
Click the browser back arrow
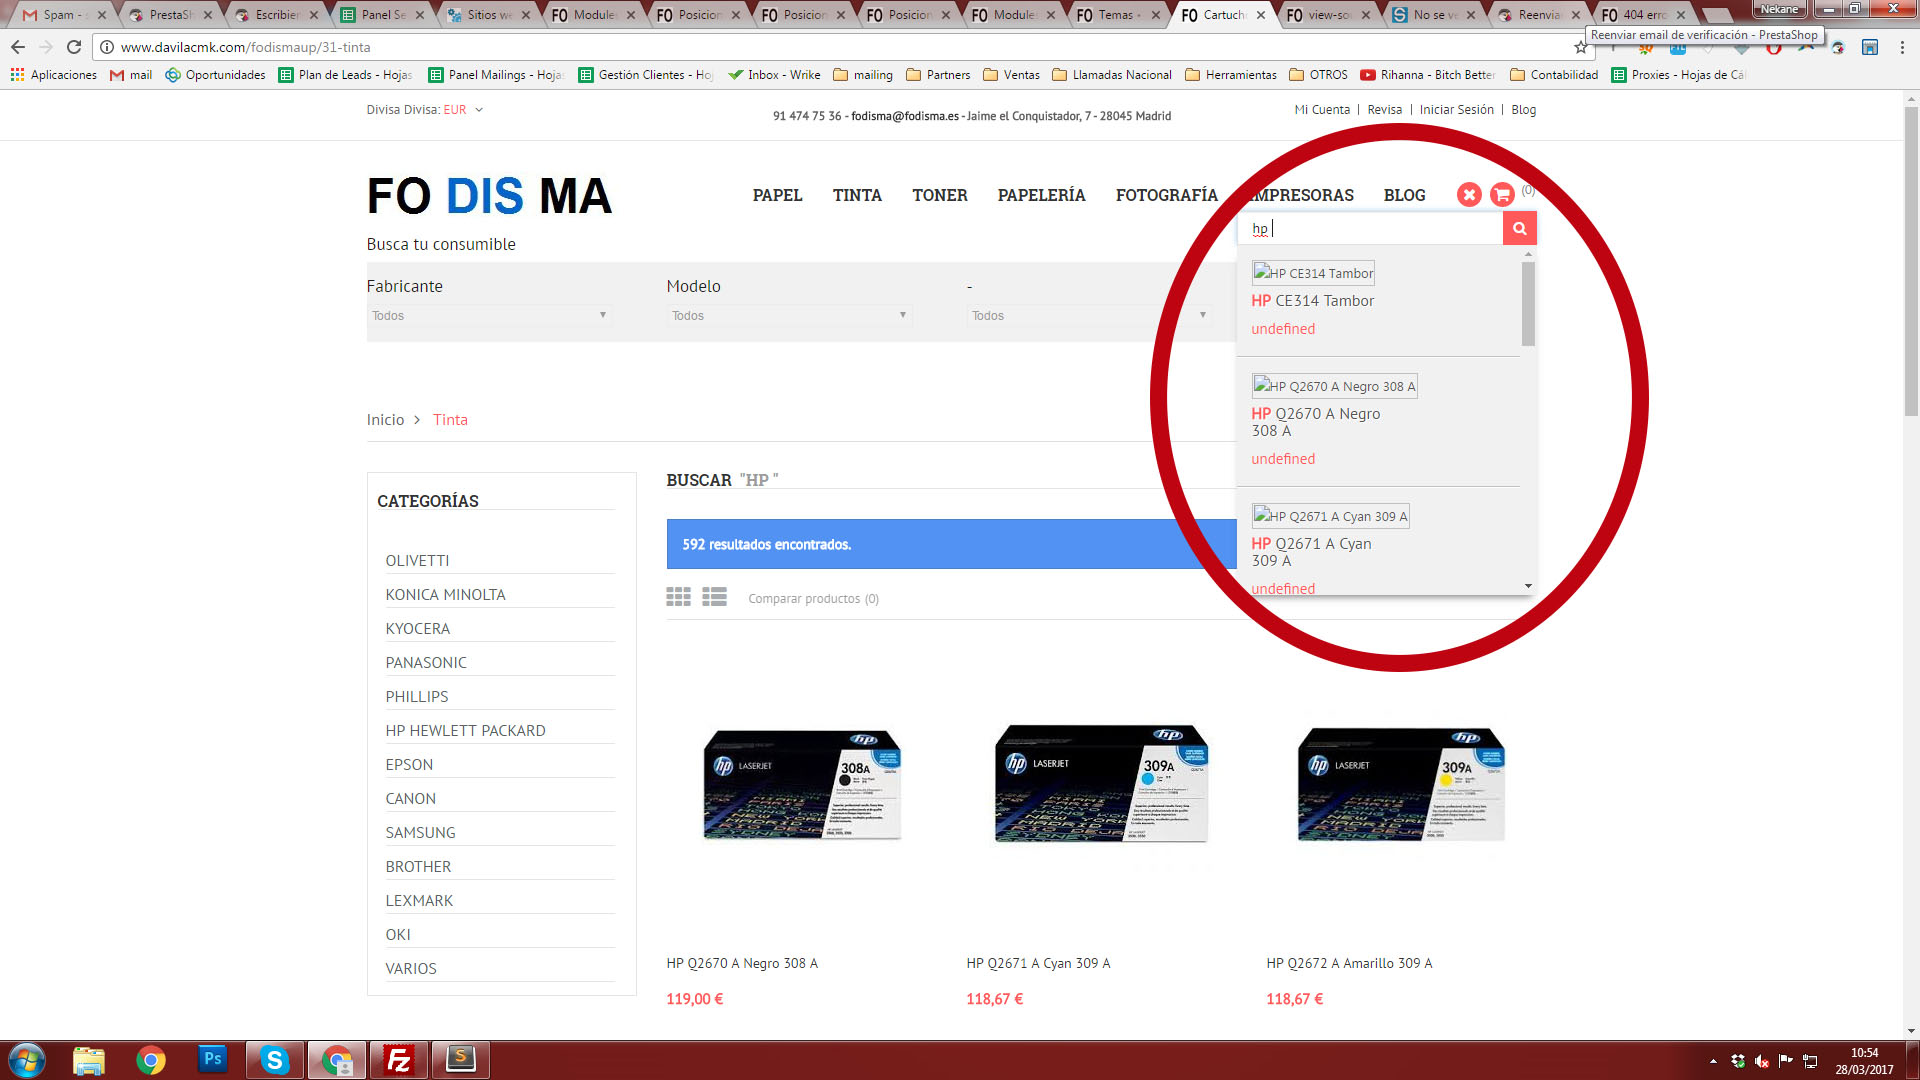(18, 47)
